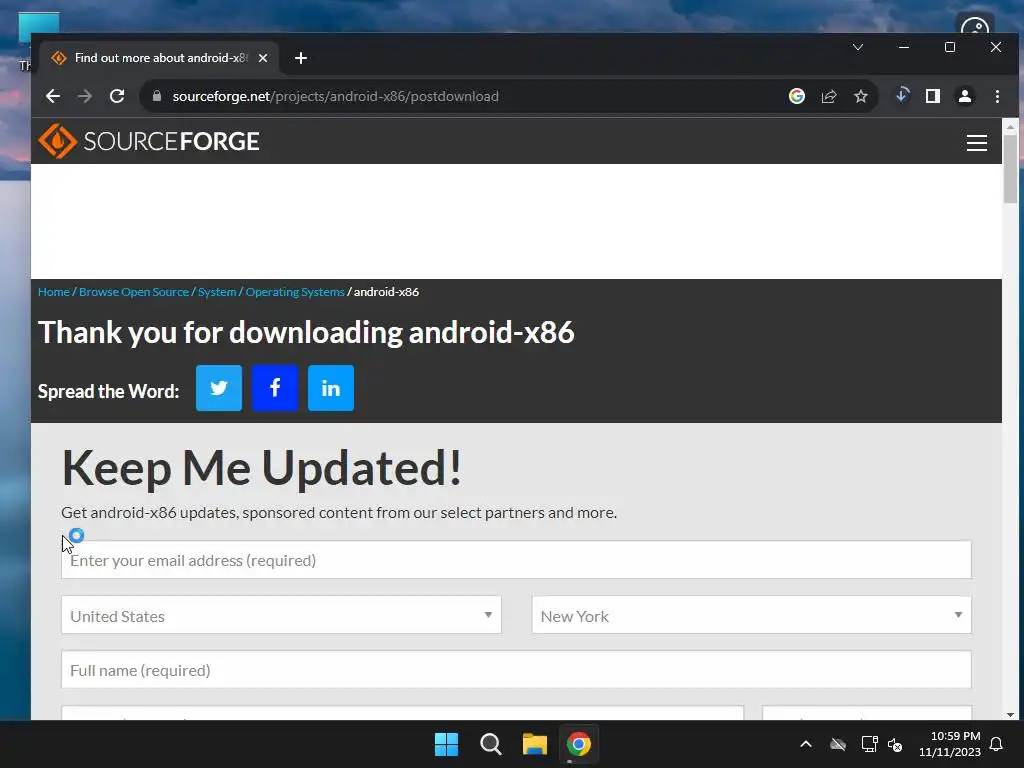This screenshot has height=768, width=1024.
Task: Share on LinkedIn
Action: (x=330, y=388)
